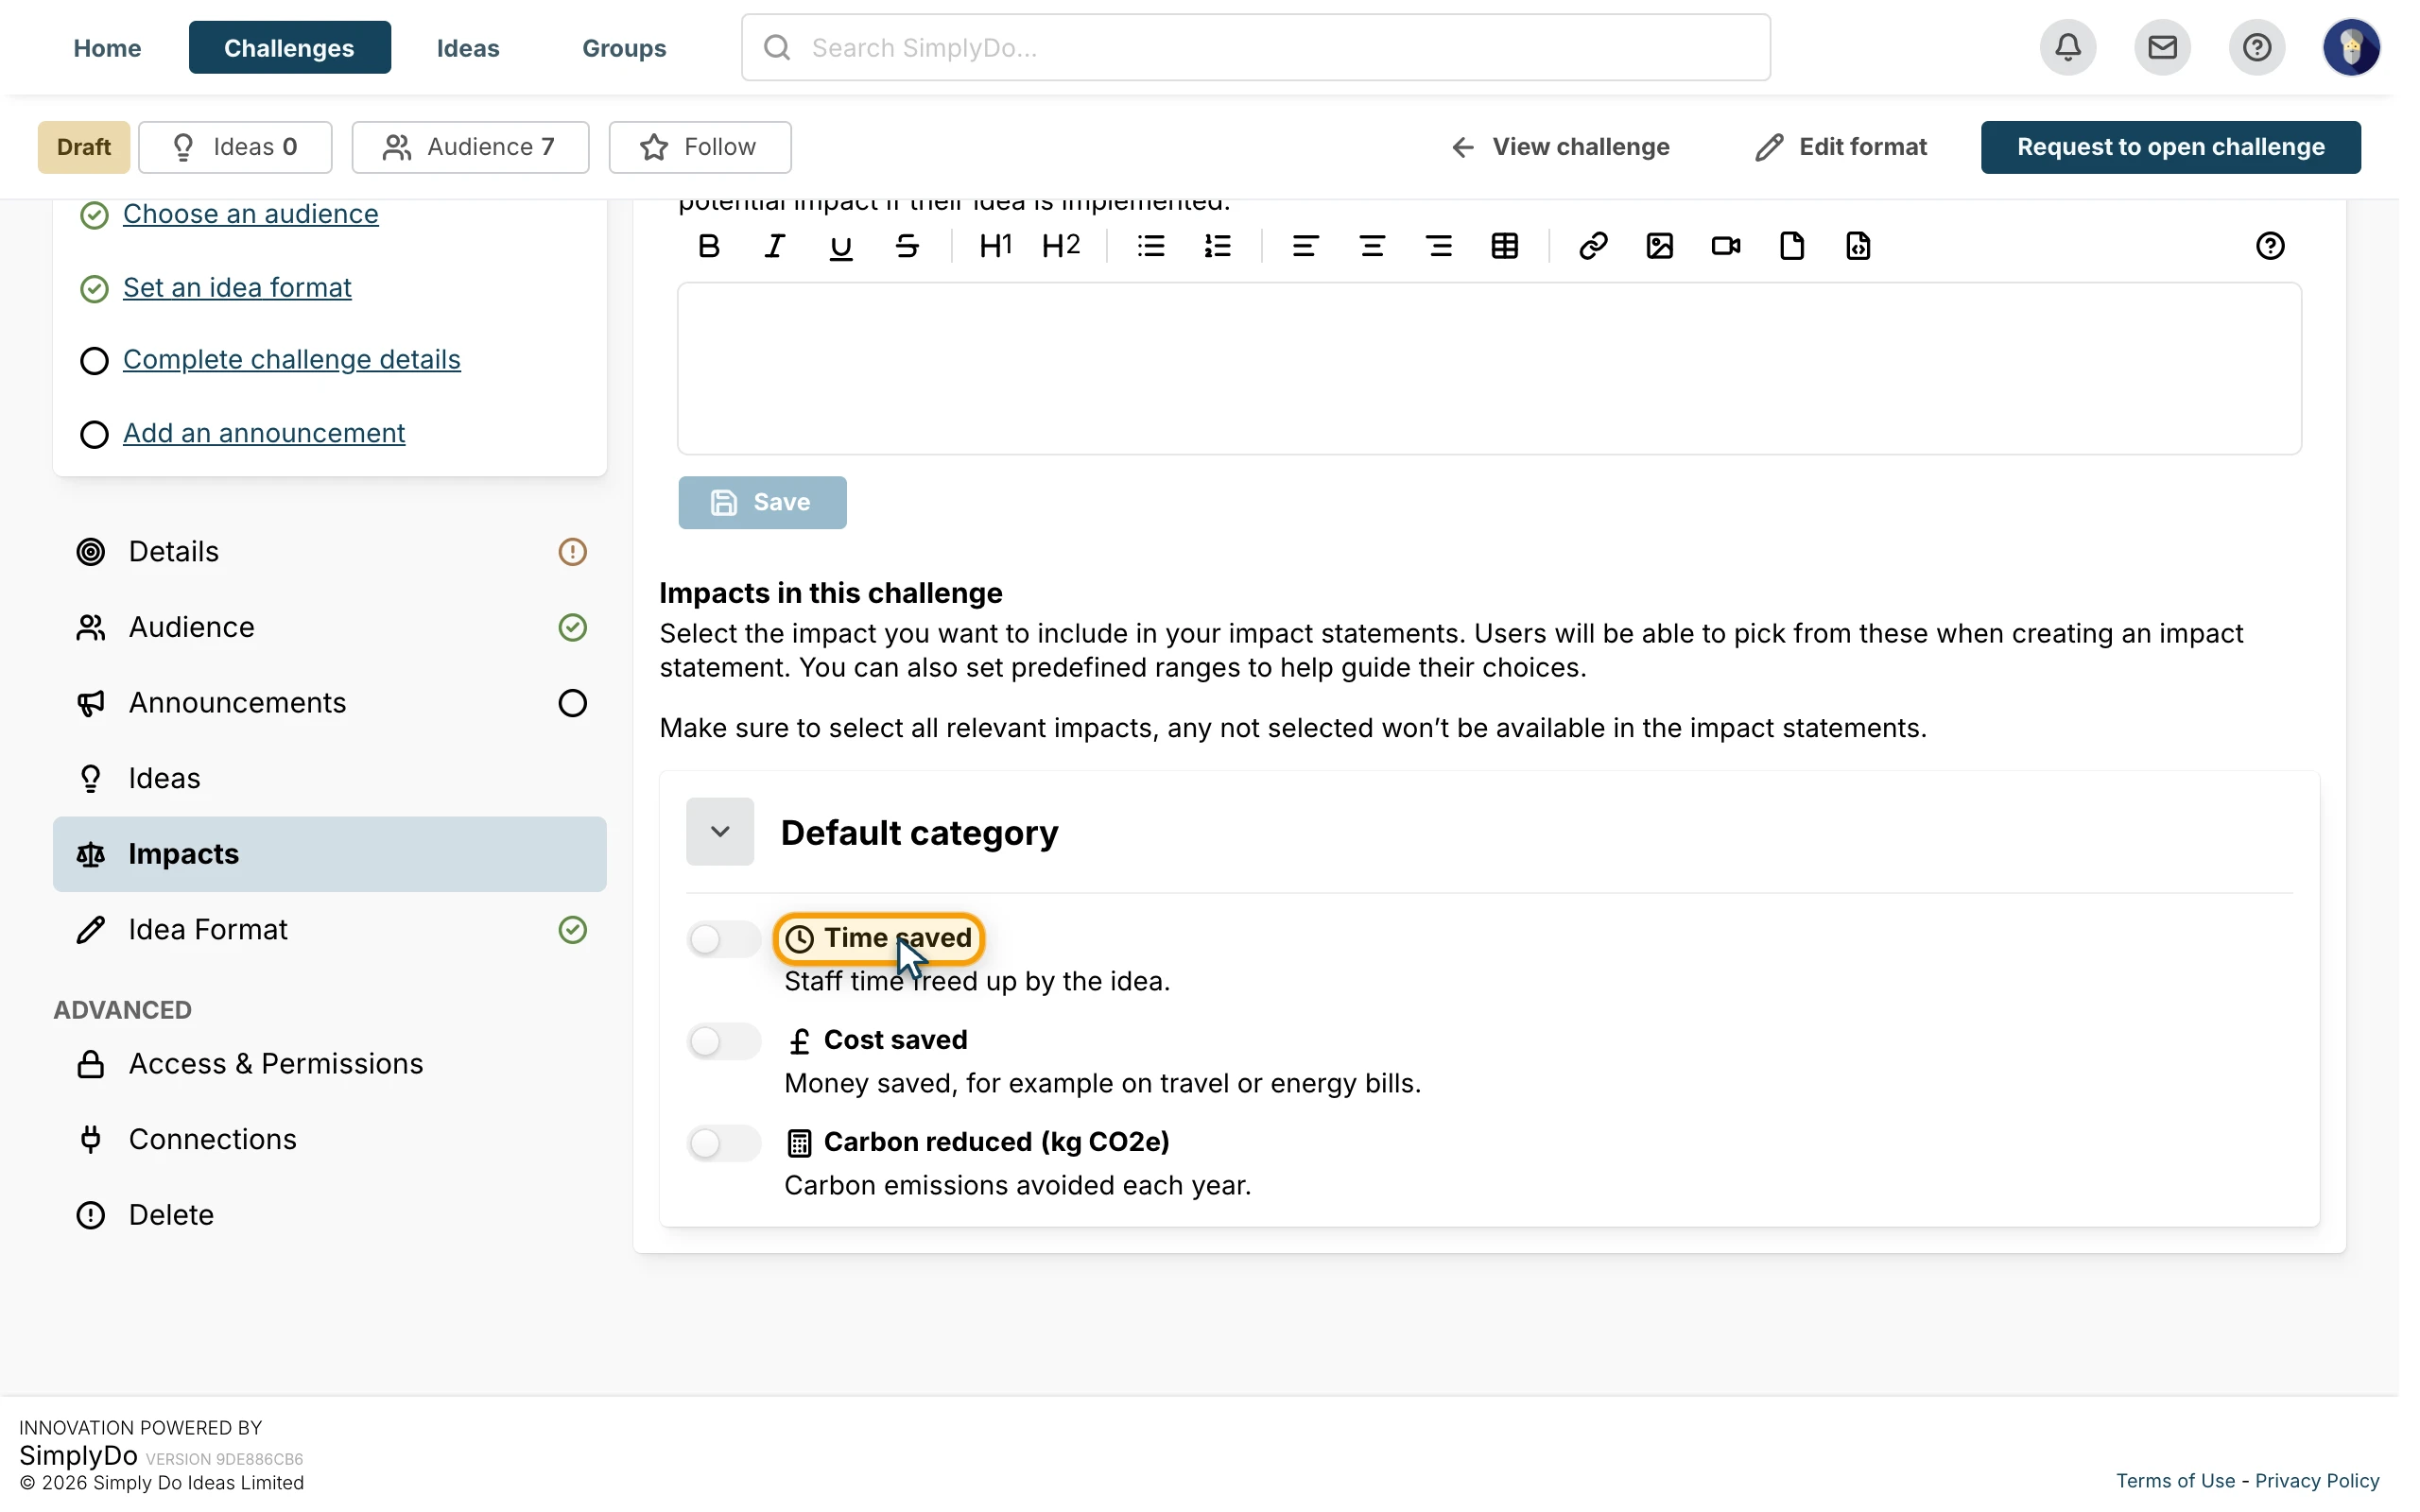Insert an image in editor
This screenshot has height=1512, width=2420.
[x=1660, y=246]
